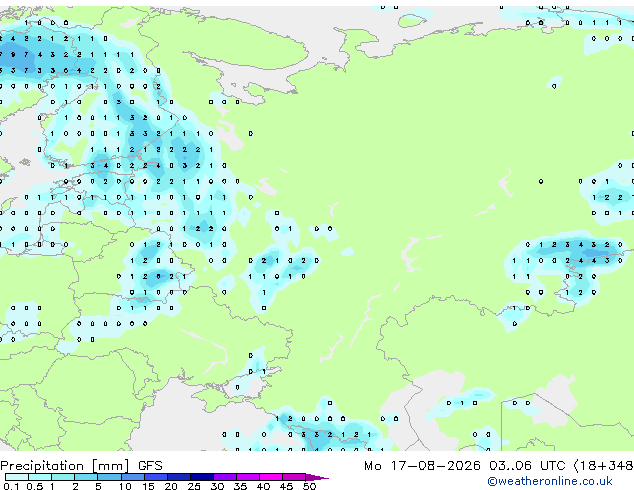Screen dimensions: 634x490
Task: Select the legend swatch between 15 and 20
Action: [156, 477]
